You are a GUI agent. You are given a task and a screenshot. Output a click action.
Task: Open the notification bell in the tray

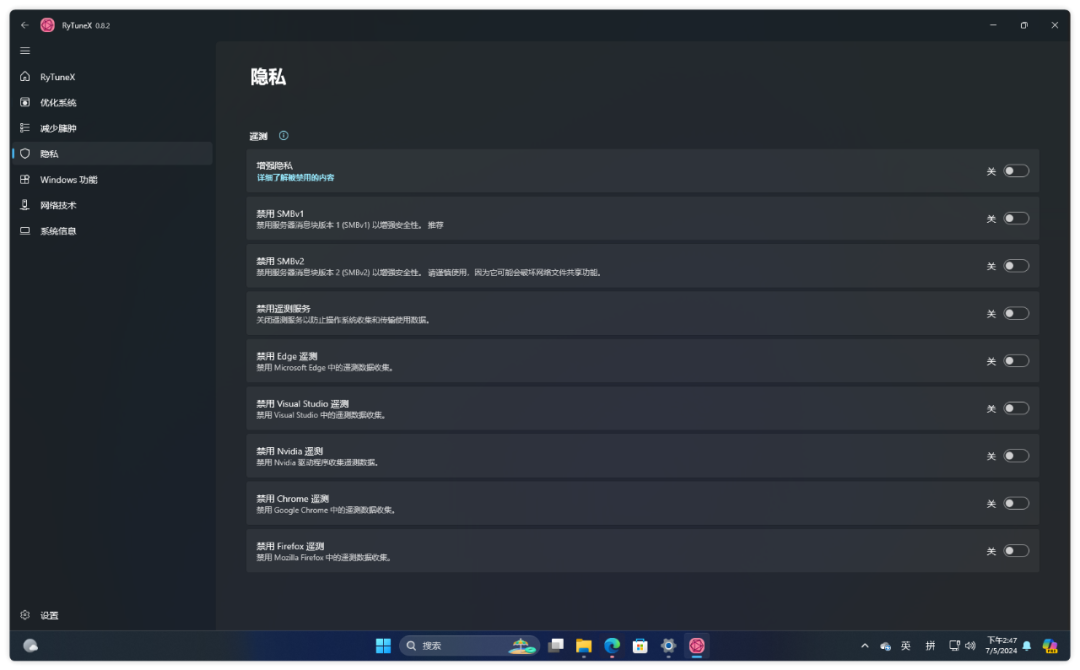tap(1027, 646)
